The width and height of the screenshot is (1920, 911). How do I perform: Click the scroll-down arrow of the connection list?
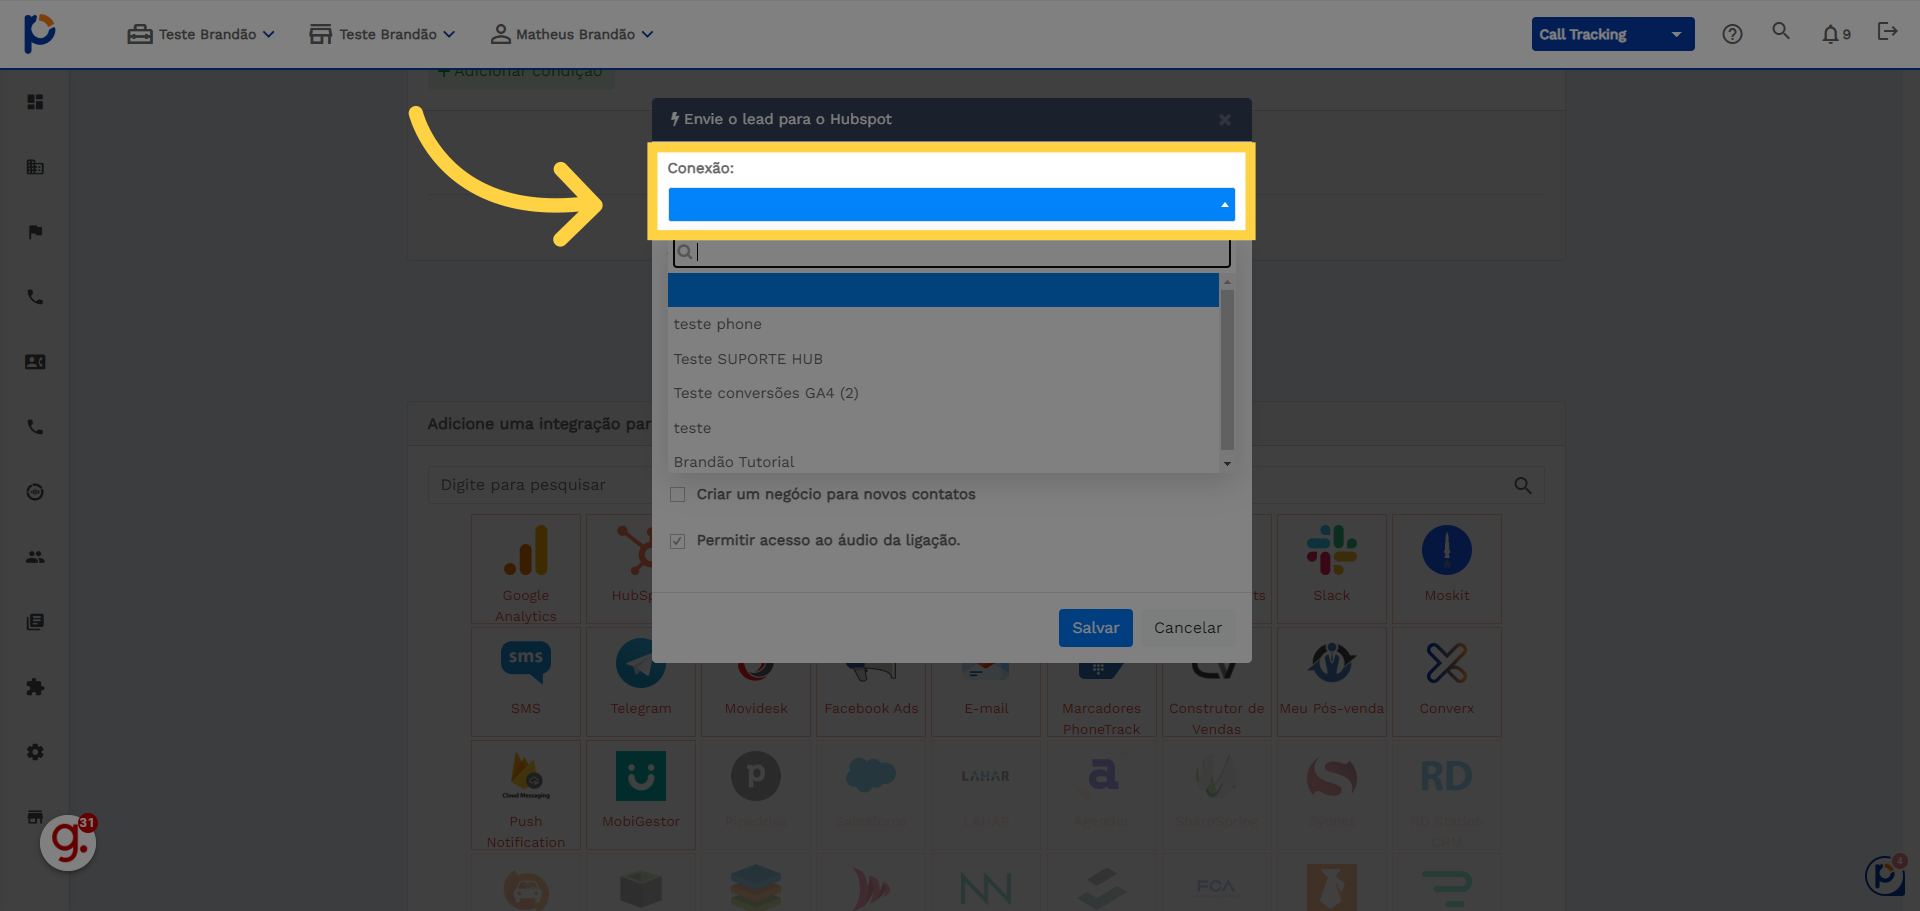click(1227, 464)
